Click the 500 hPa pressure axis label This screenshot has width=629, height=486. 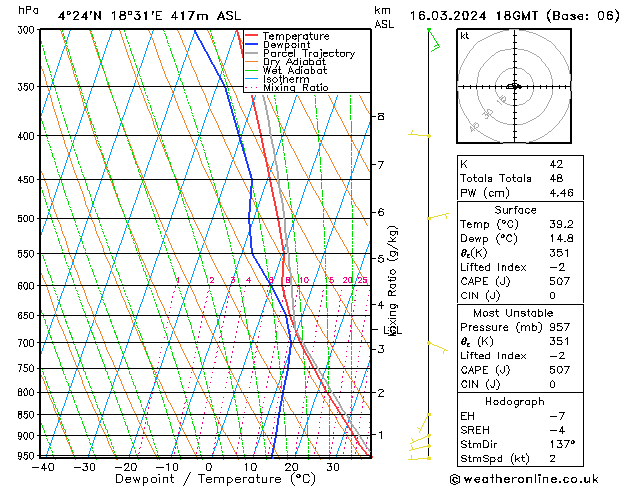click(26, 219)
